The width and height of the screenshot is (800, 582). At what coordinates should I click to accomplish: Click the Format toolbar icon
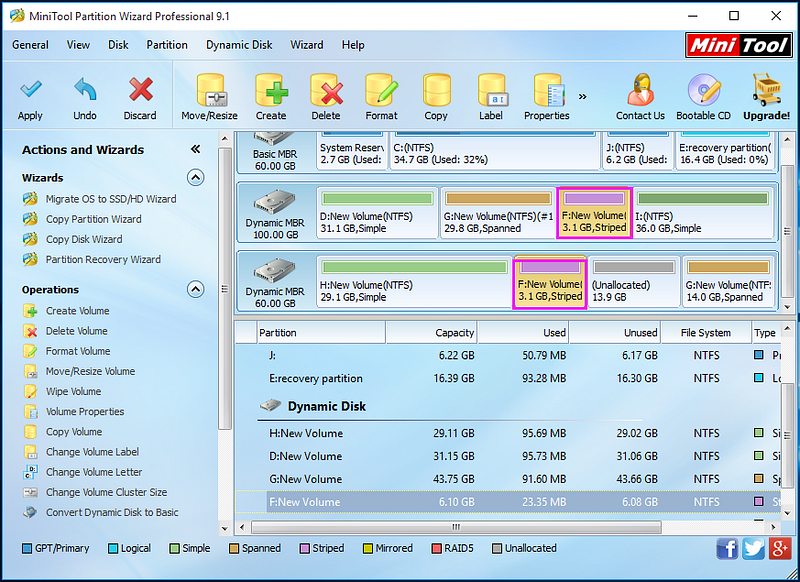381,91
